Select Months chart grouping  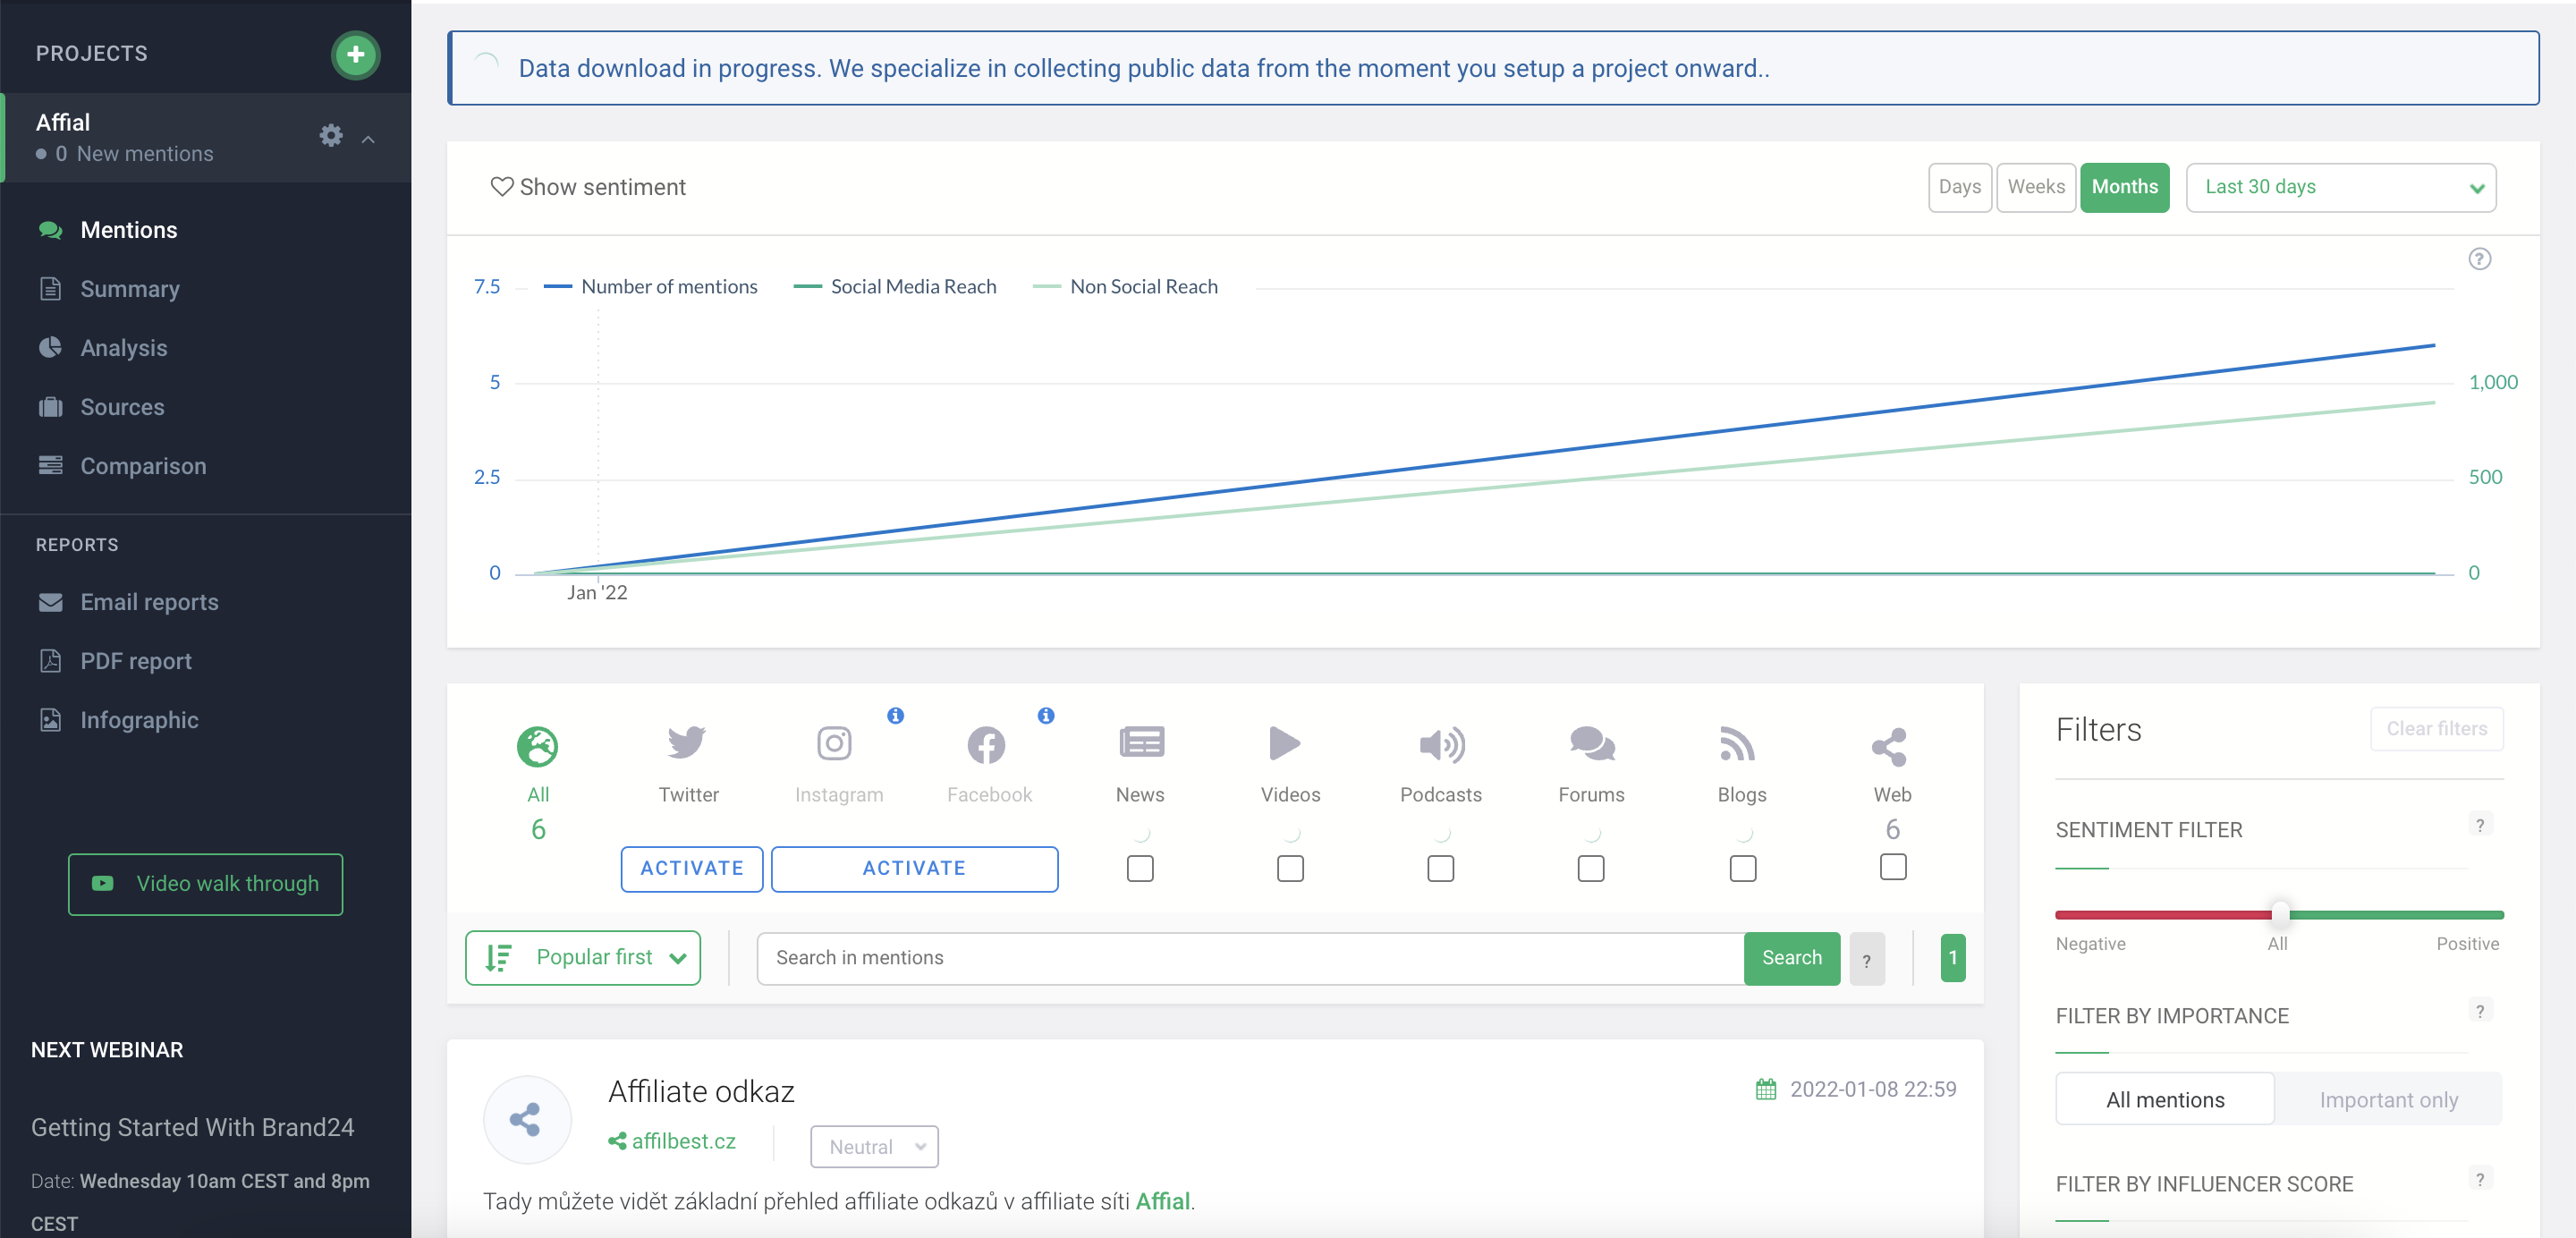pyautogui.click(x=2124, y=187)
